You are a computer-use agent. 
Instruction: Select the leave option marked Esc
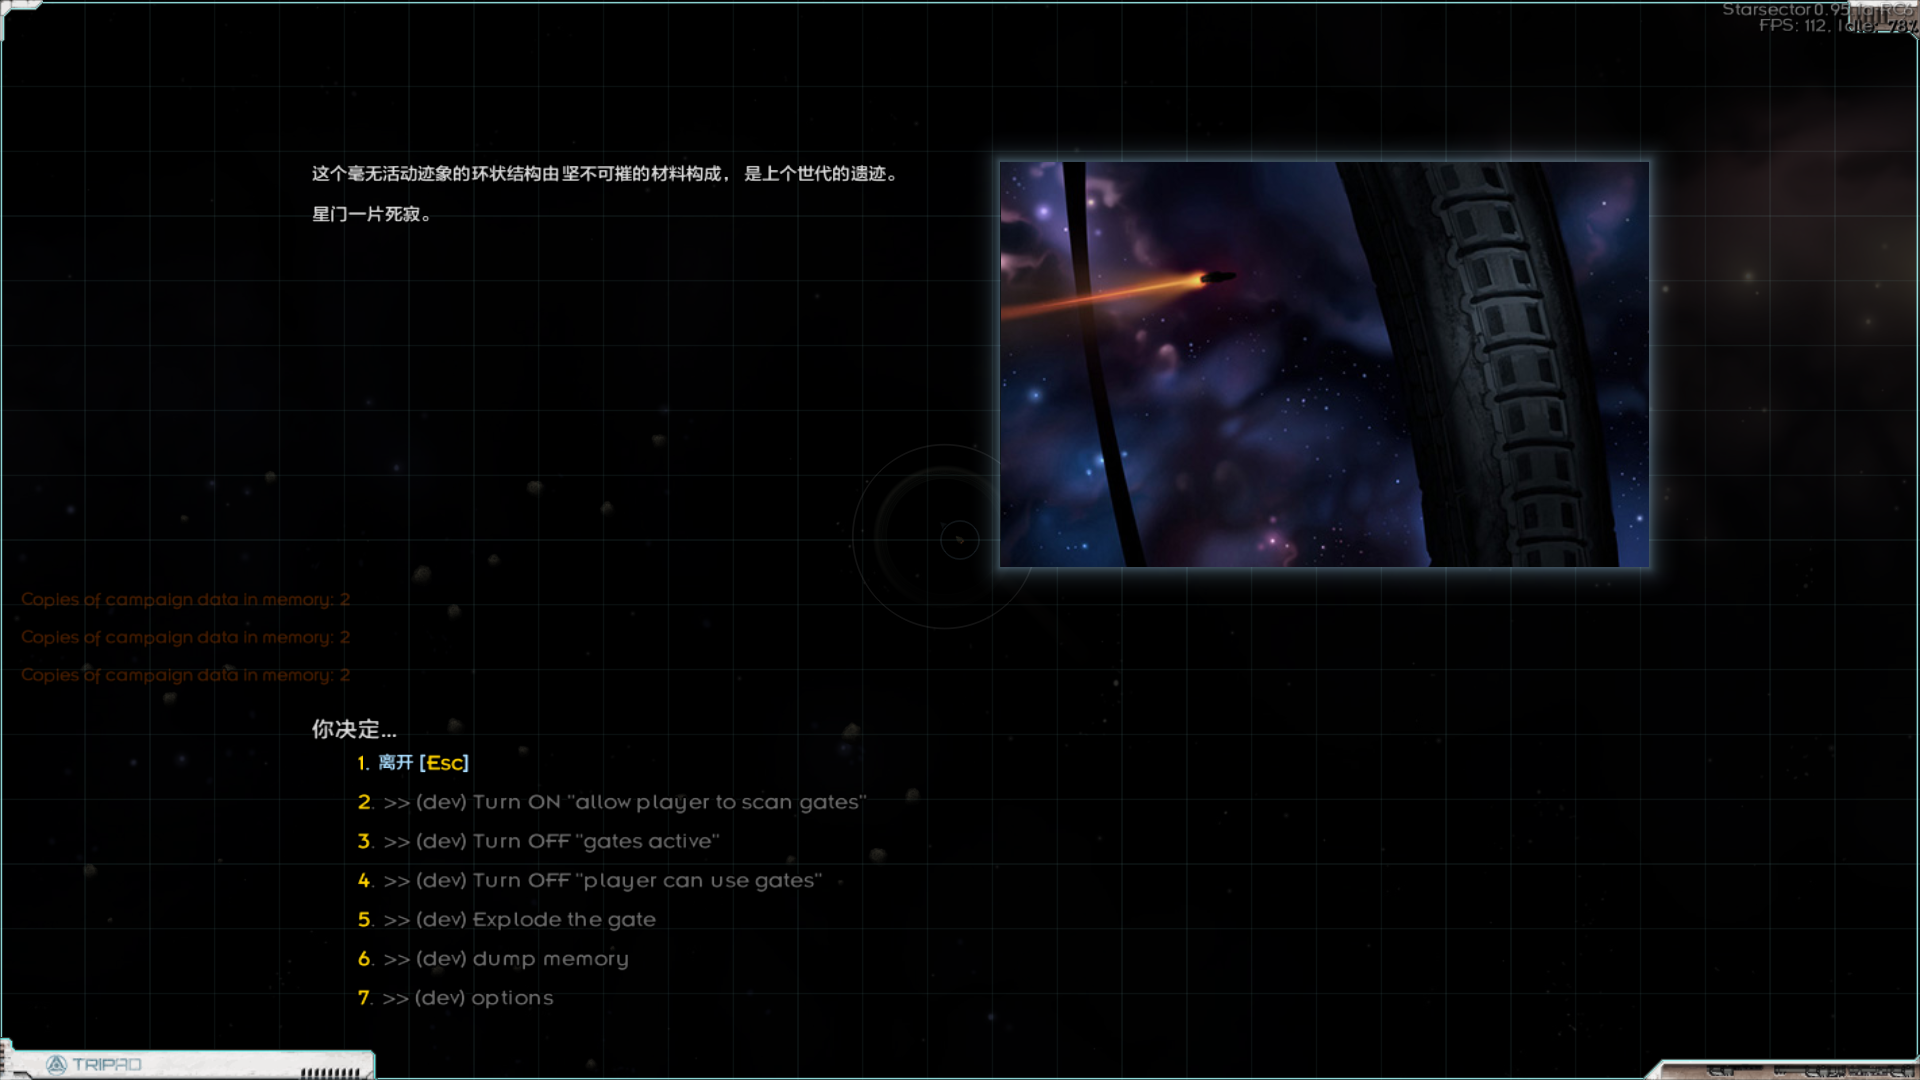point(413,763)
